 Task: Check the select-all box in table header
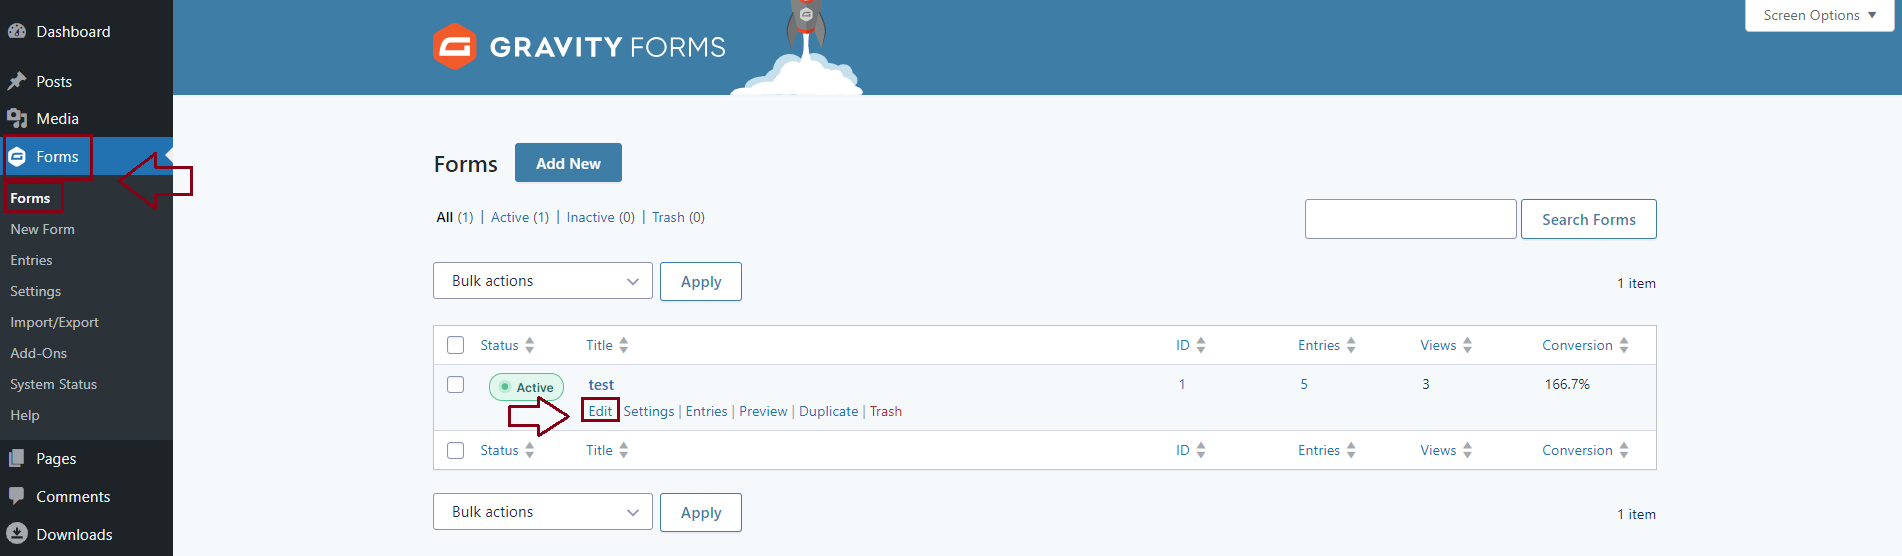456,345
